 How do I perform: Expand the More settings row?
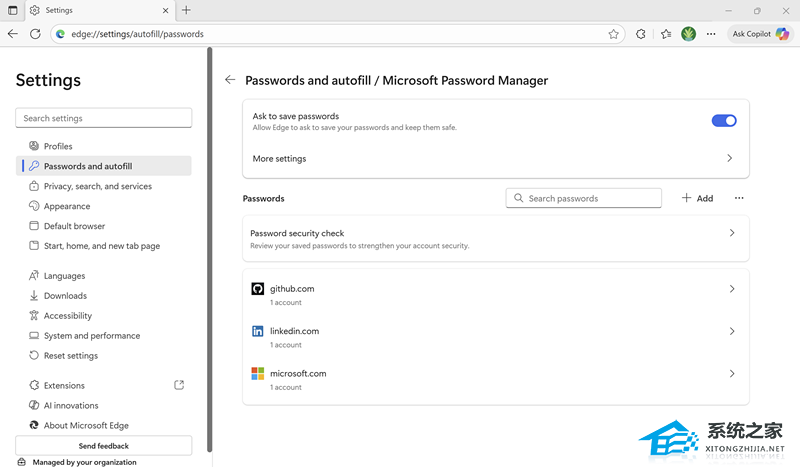tap(495, 158)
